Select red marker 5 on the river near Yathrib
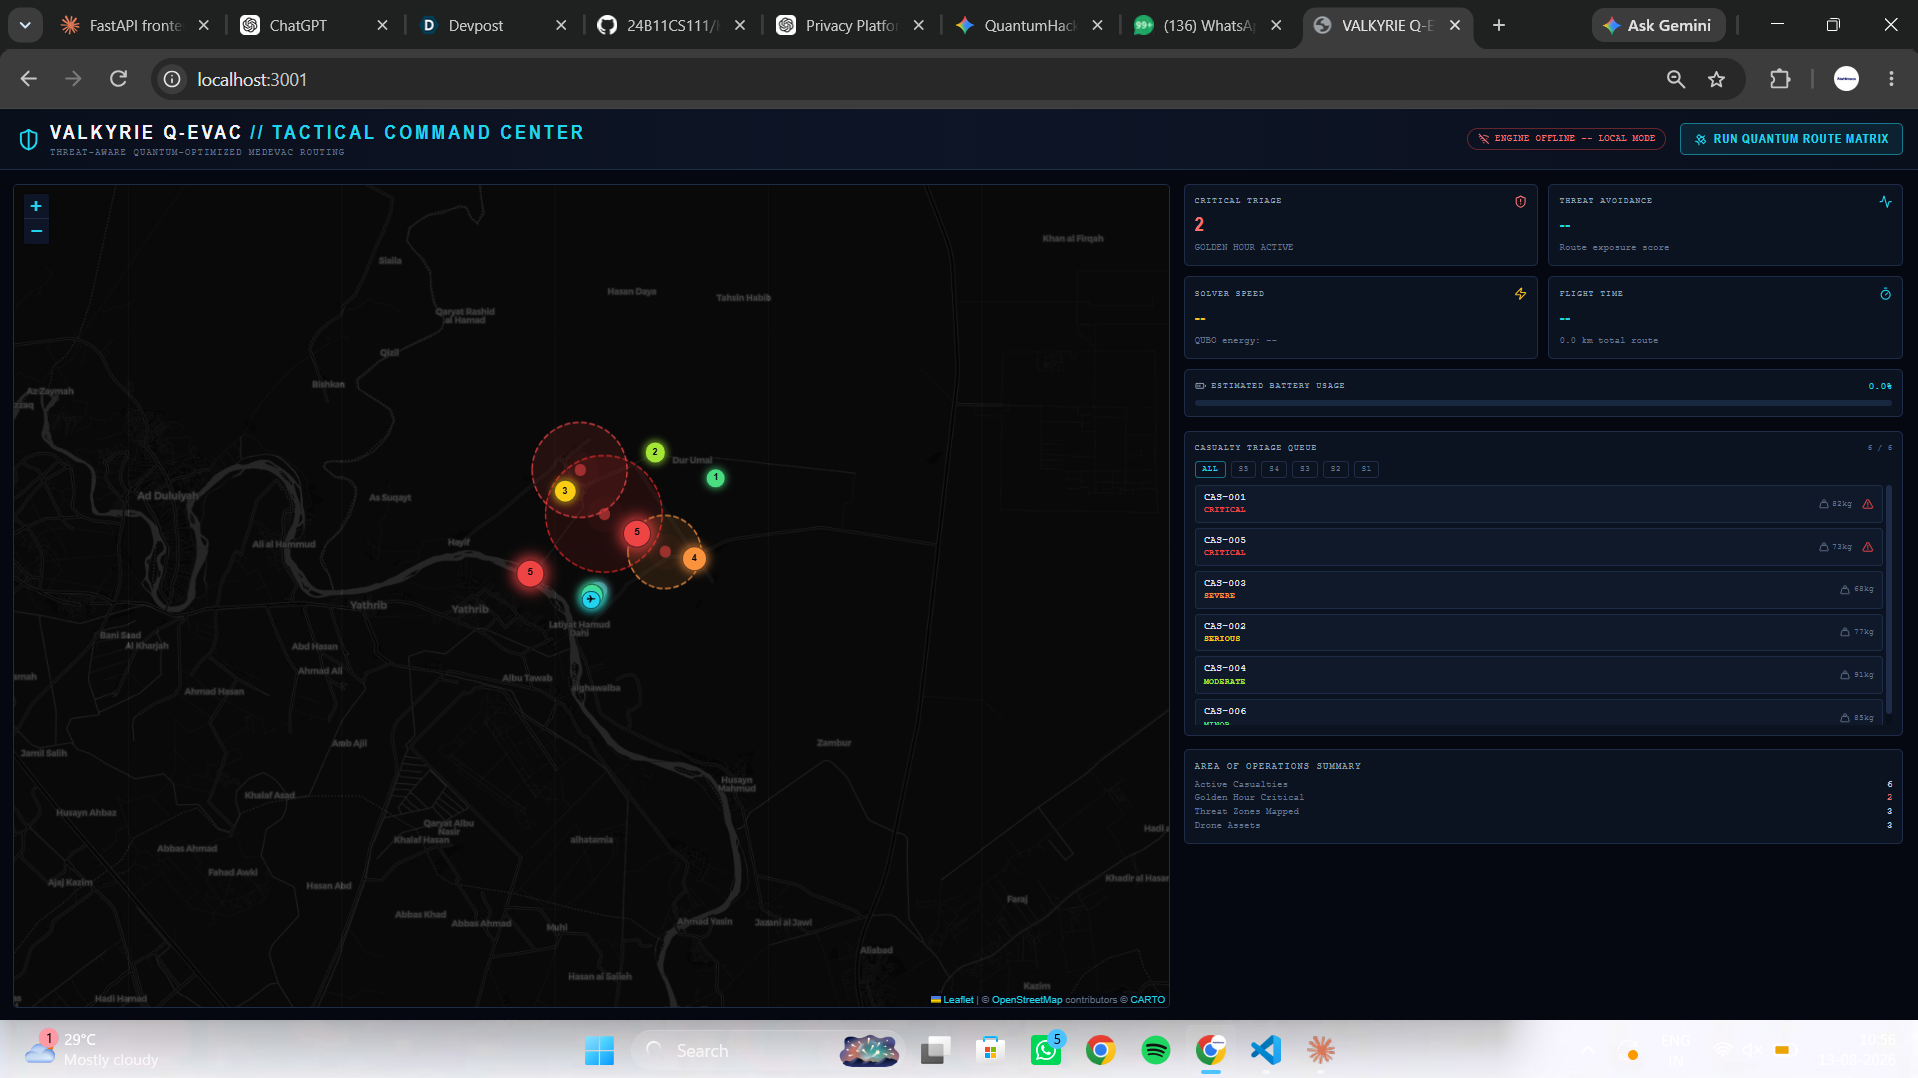 (530, 572)
